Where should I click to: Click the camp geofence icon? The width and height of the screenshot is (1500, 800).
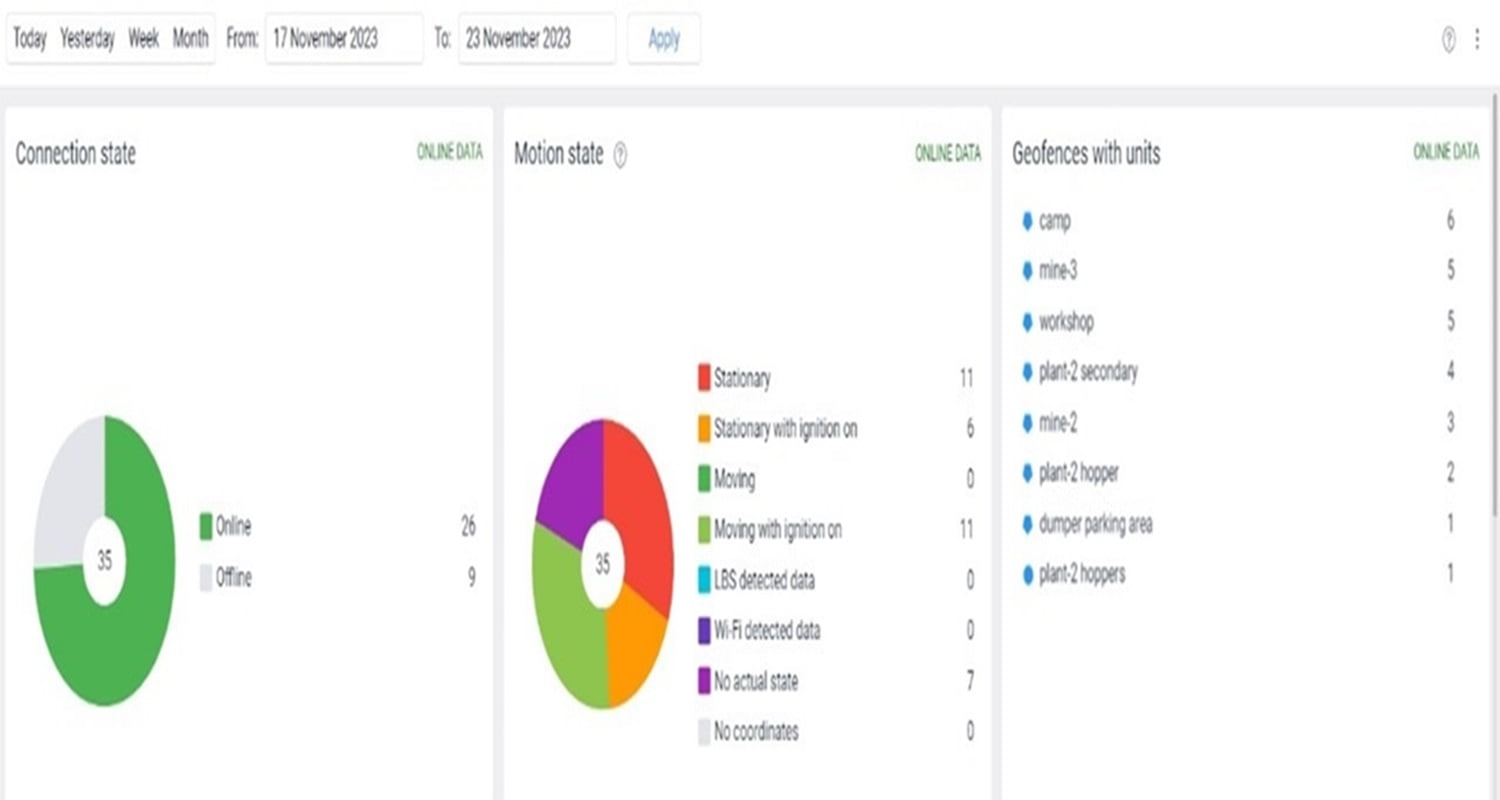(x=1027, y=221)
